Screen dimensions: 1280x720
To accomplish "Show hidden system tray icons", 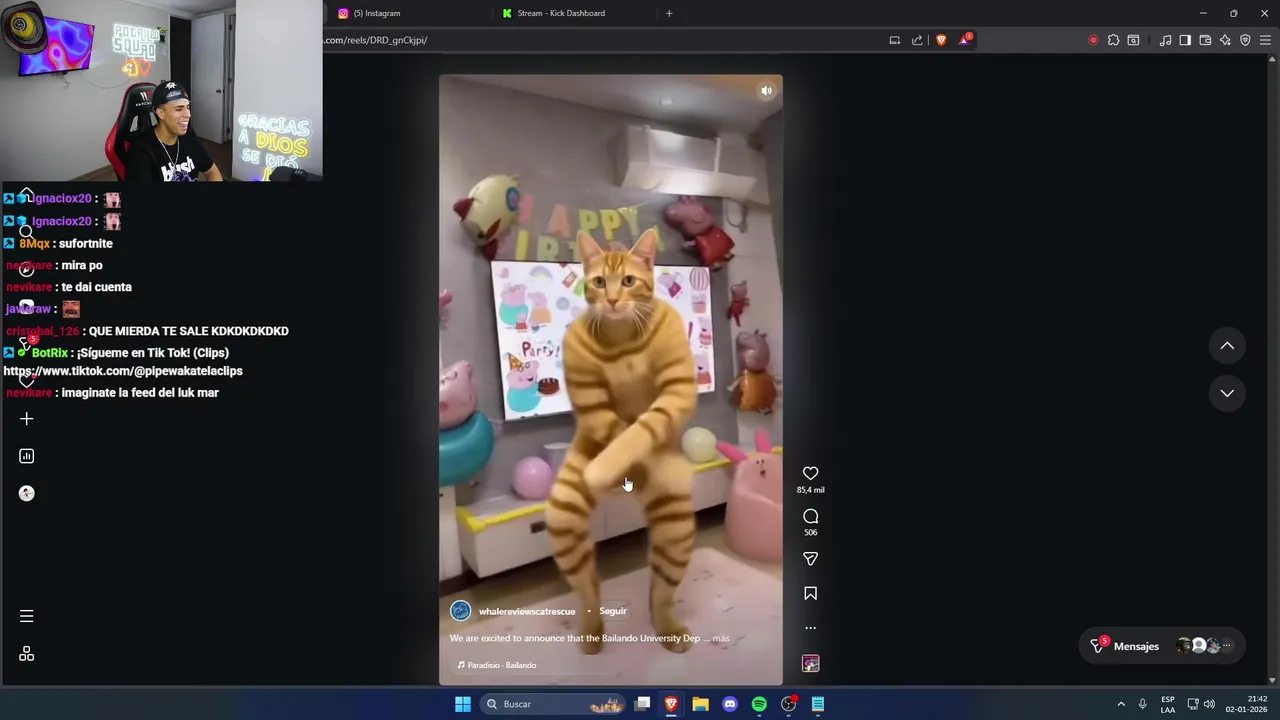I will tap(1121, 704).
